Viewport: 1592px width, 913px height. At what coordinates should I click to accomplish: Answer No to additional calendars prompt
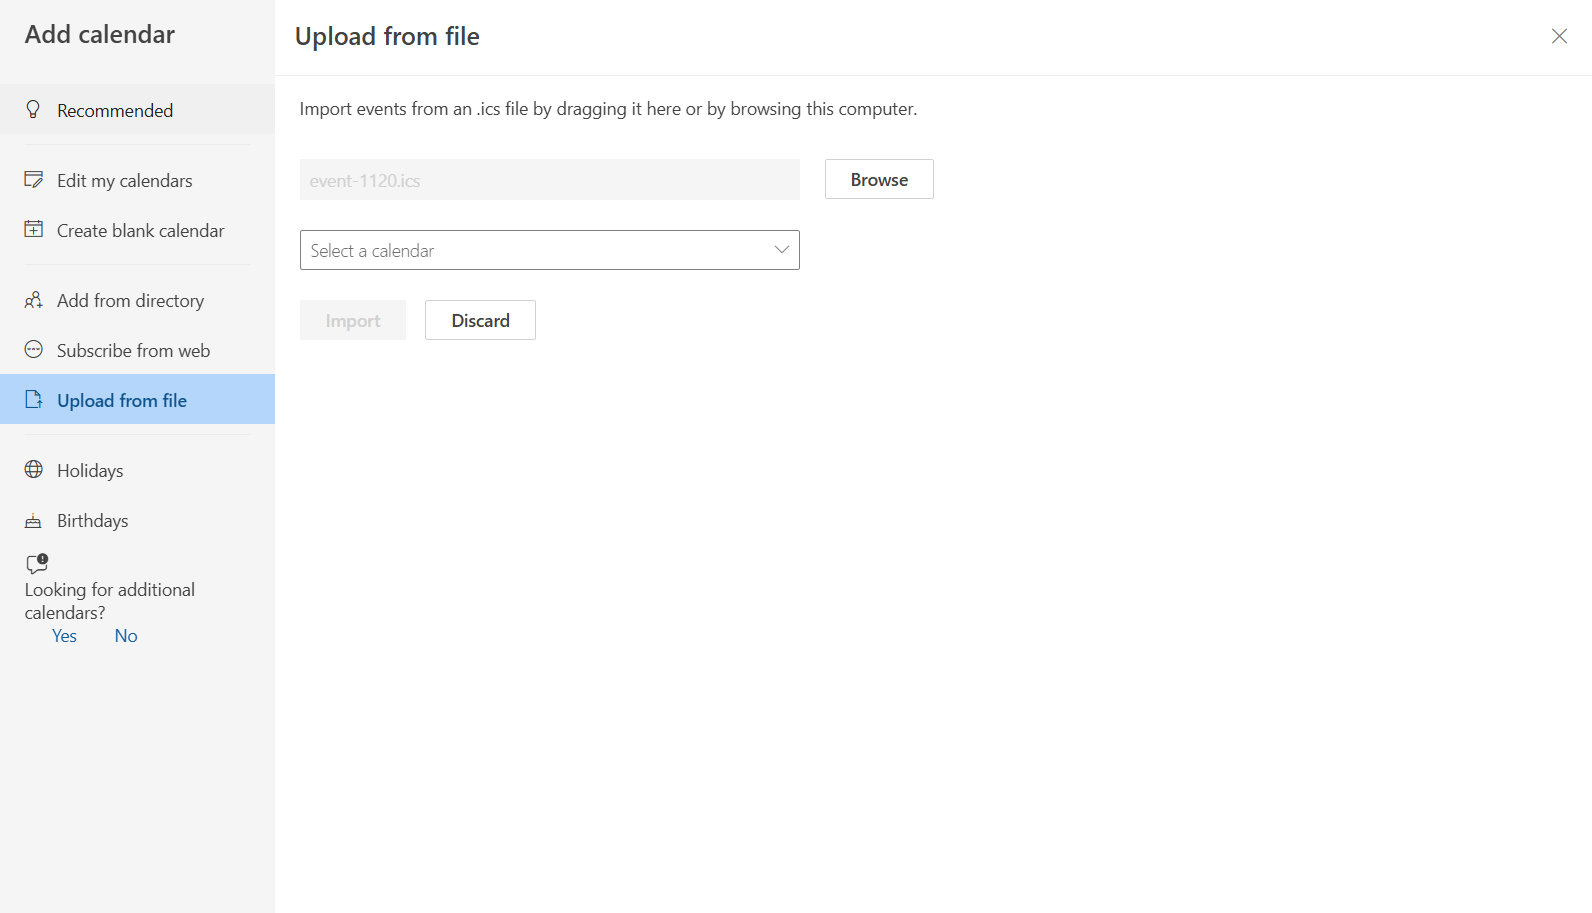coord(126,636)
